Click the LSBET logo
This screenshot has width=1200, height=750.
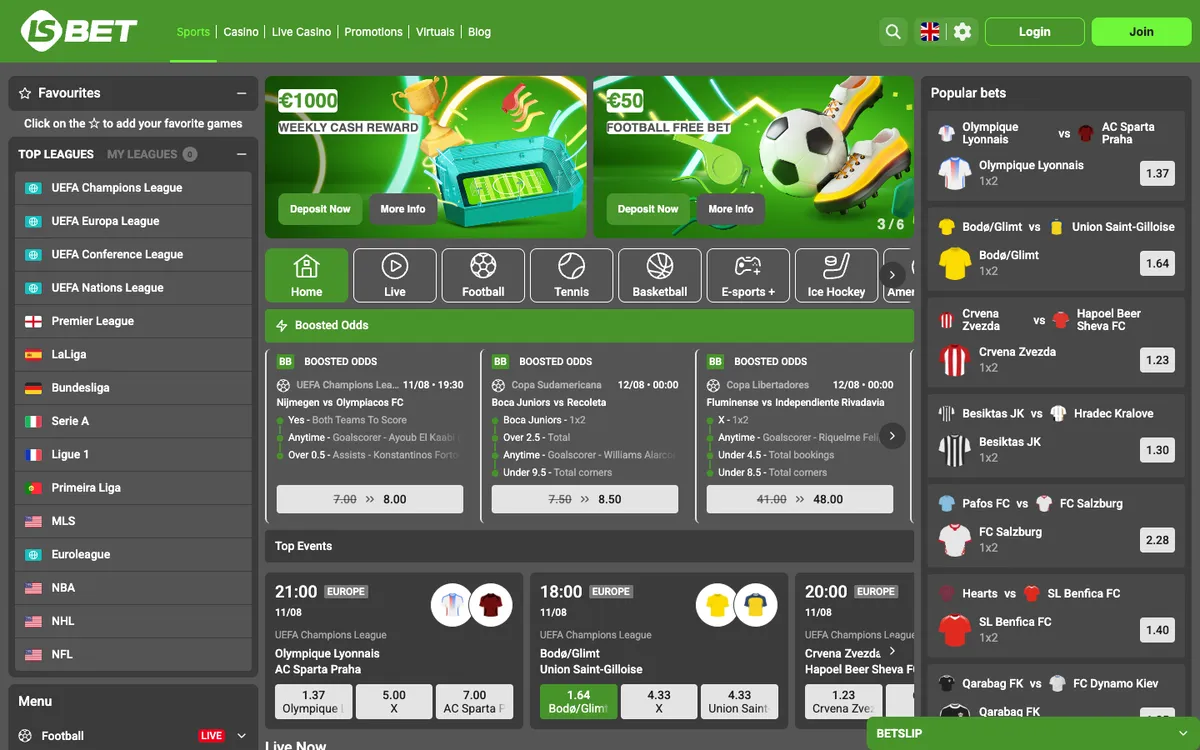tap(78, 31)
